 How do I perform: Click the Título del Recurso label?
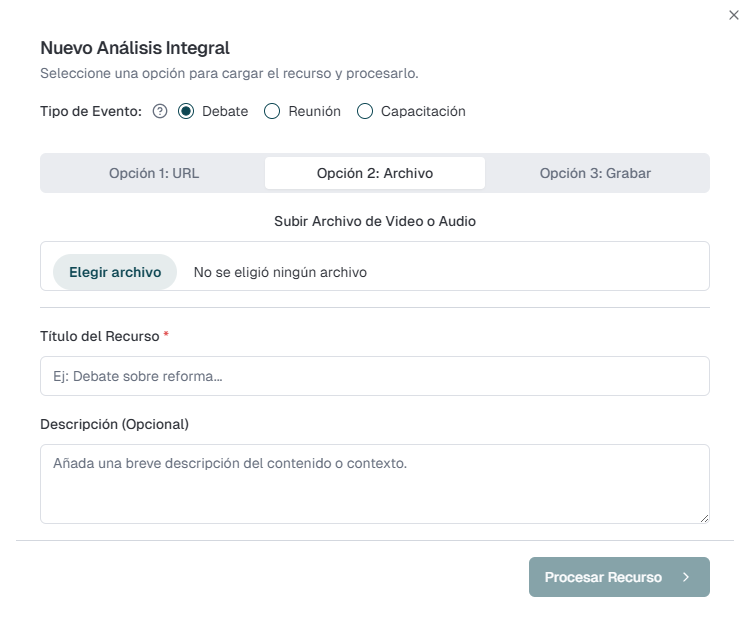coord(99,336)
